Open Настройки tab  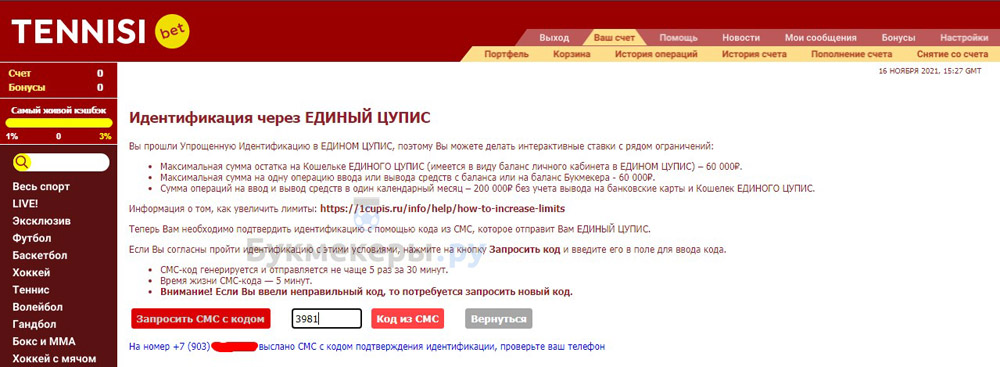tap(964, 38)
